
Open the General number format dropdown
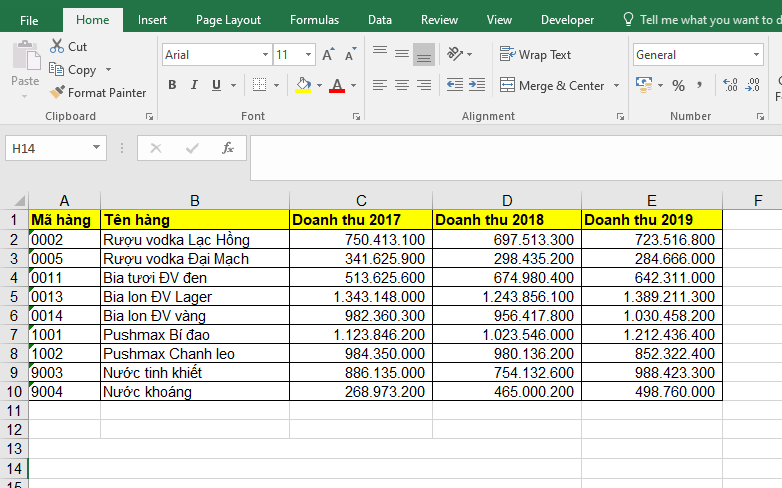click(755, 55)
